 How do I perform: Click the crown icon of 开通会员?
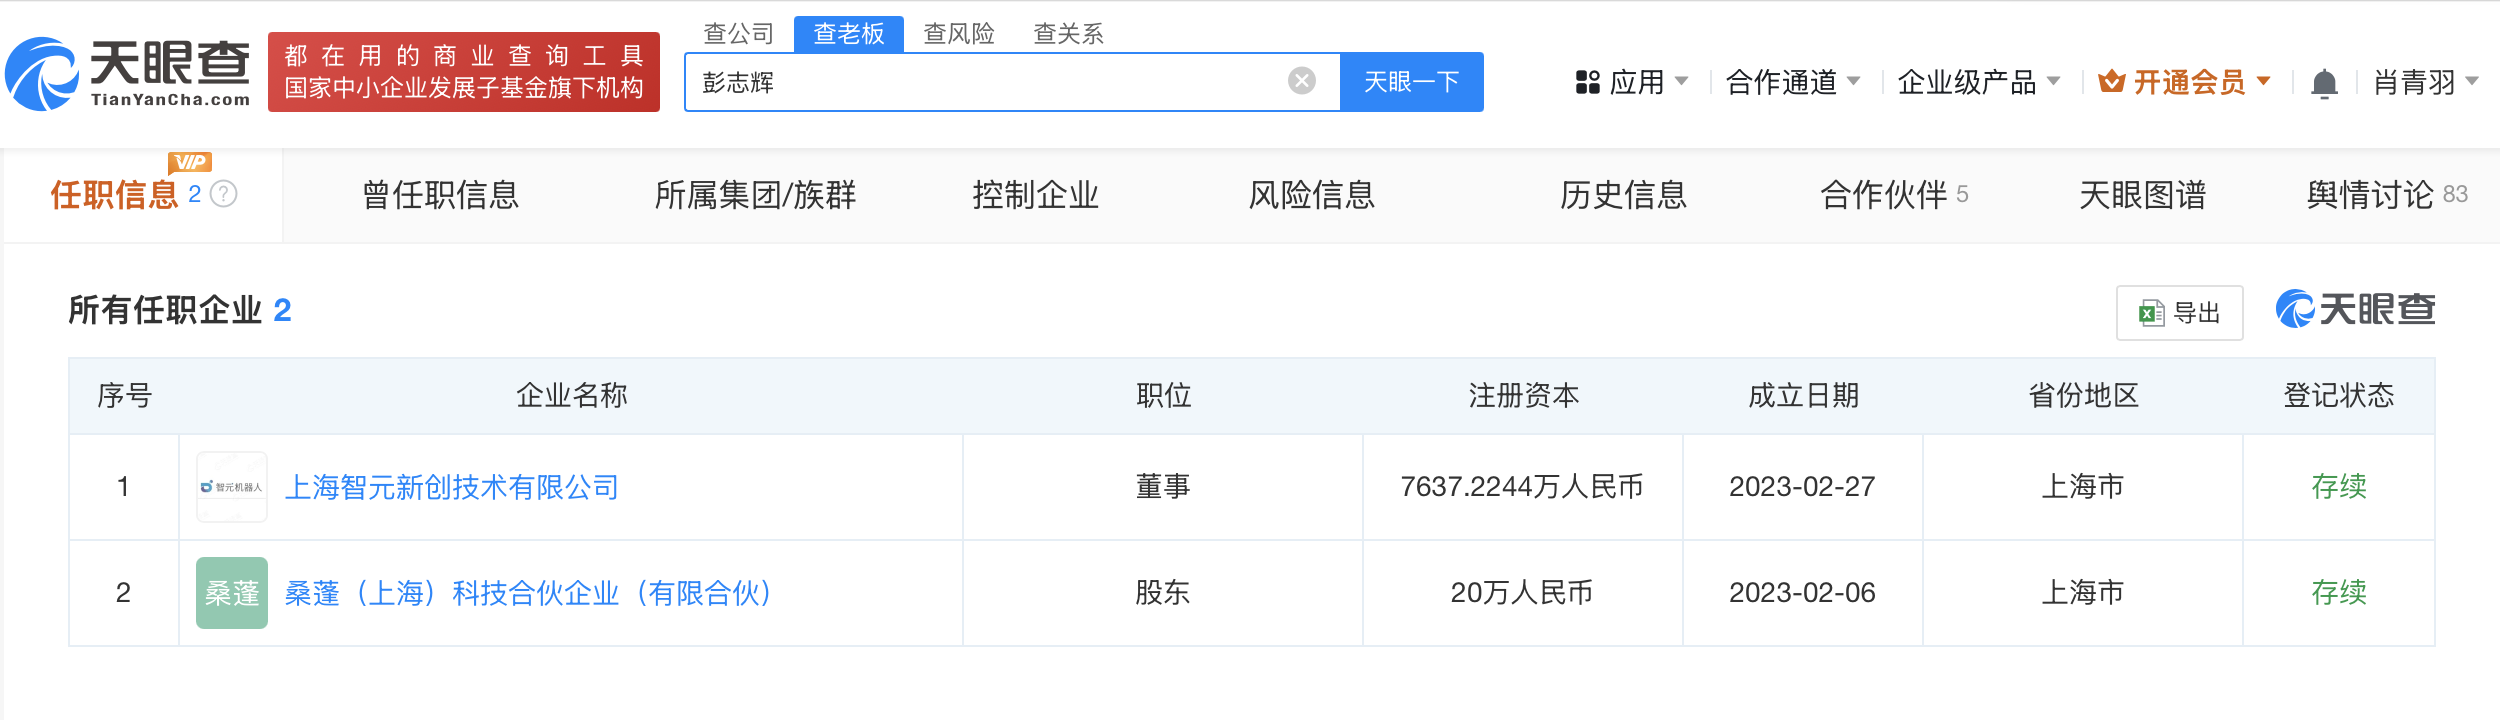pos(2111,81)
